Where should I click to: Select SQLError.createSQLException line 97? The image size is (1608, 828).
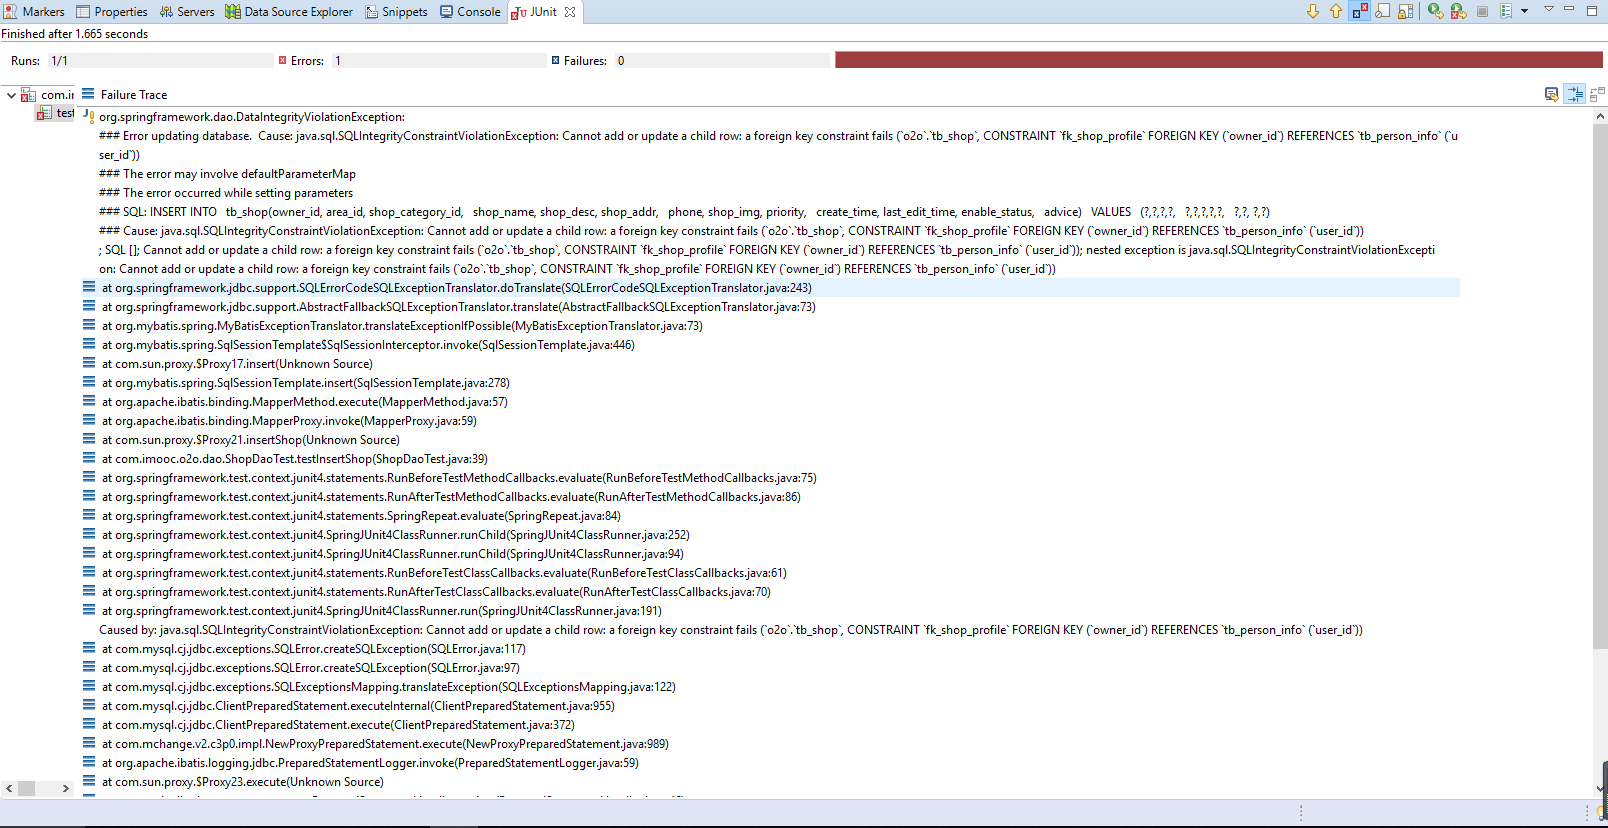coord(311,668)
